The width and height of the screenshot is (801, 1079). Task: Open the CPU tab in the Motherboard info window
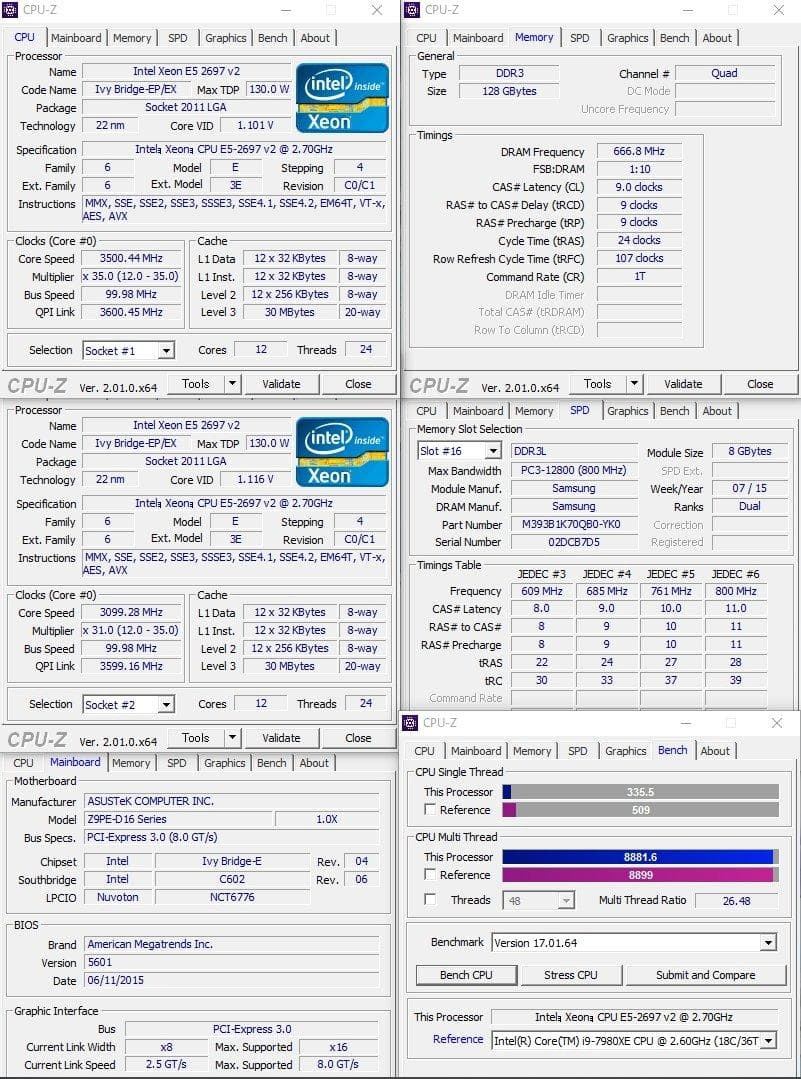pos(23,763)
